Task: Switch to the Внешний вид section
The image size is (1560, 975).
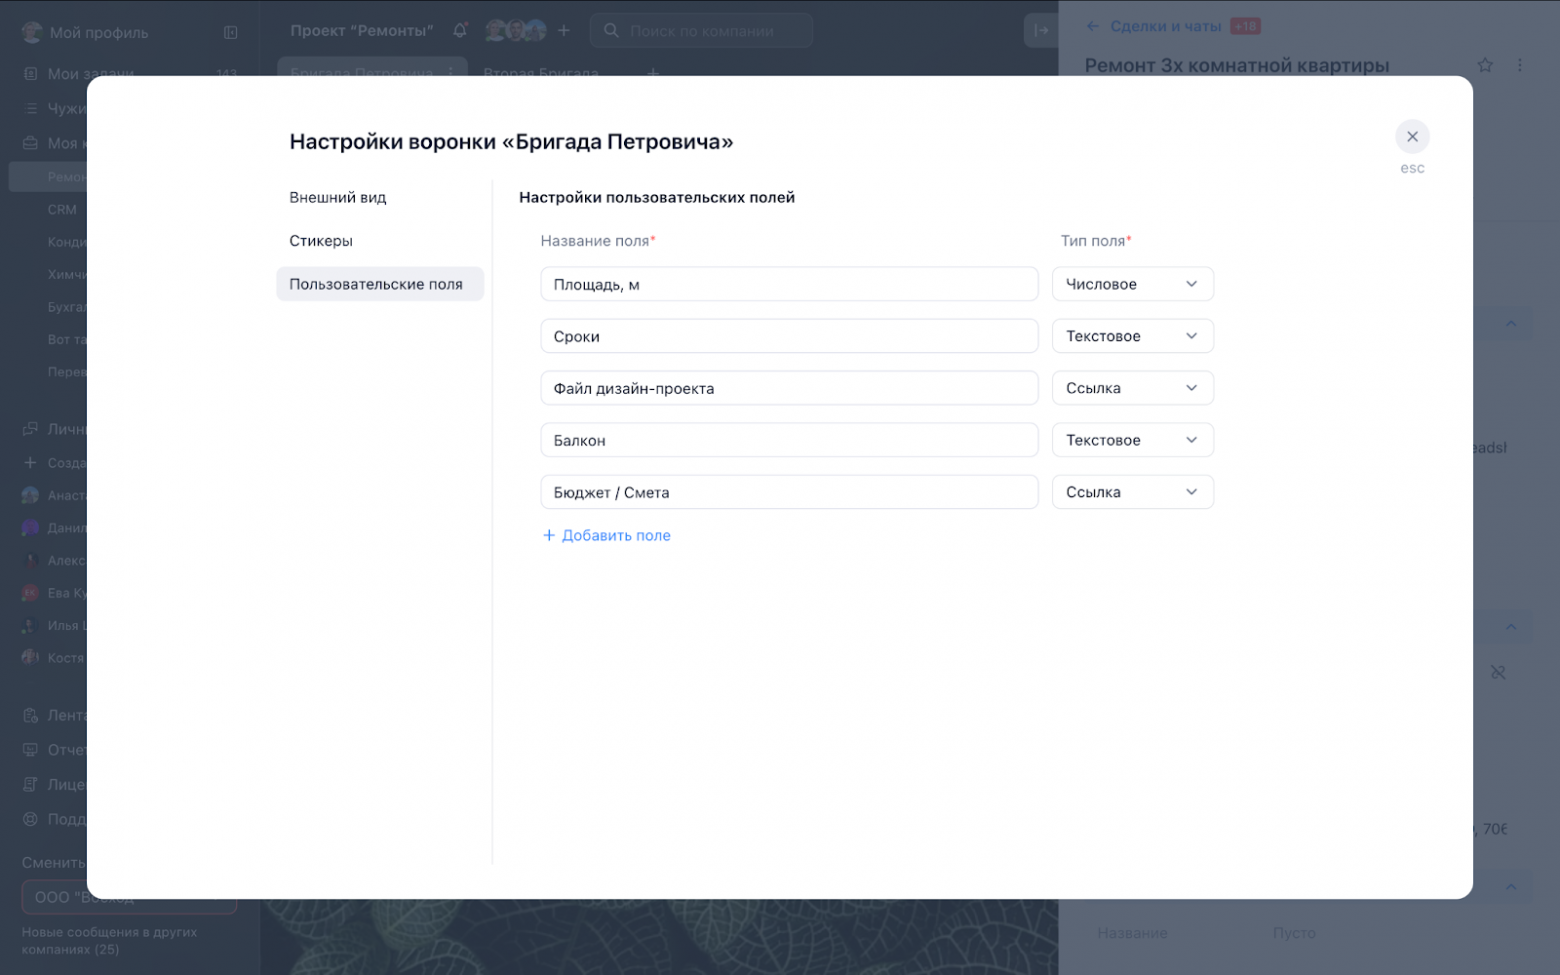Action: tap(339, 197)
